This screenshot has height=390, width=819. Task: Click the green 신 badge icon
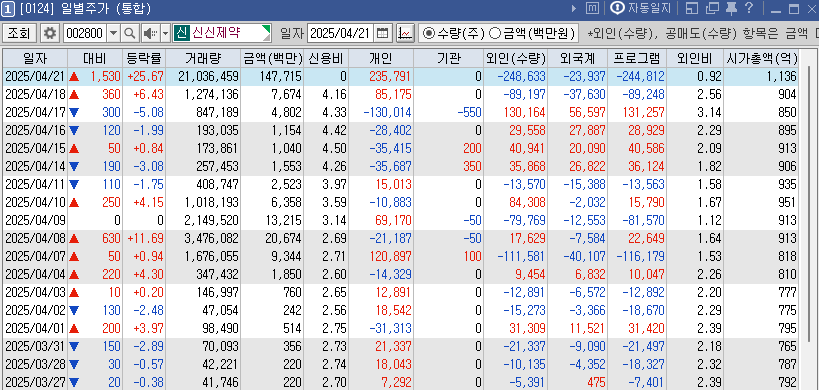tap(181, 33)
